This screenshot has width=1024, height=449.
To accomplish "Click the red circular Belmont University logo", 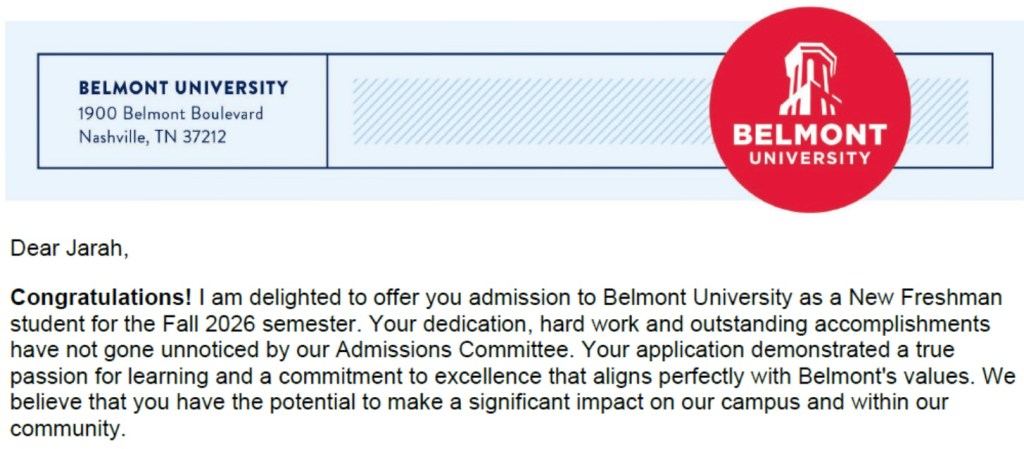I will pyautogui.click(x=810, y=110).
